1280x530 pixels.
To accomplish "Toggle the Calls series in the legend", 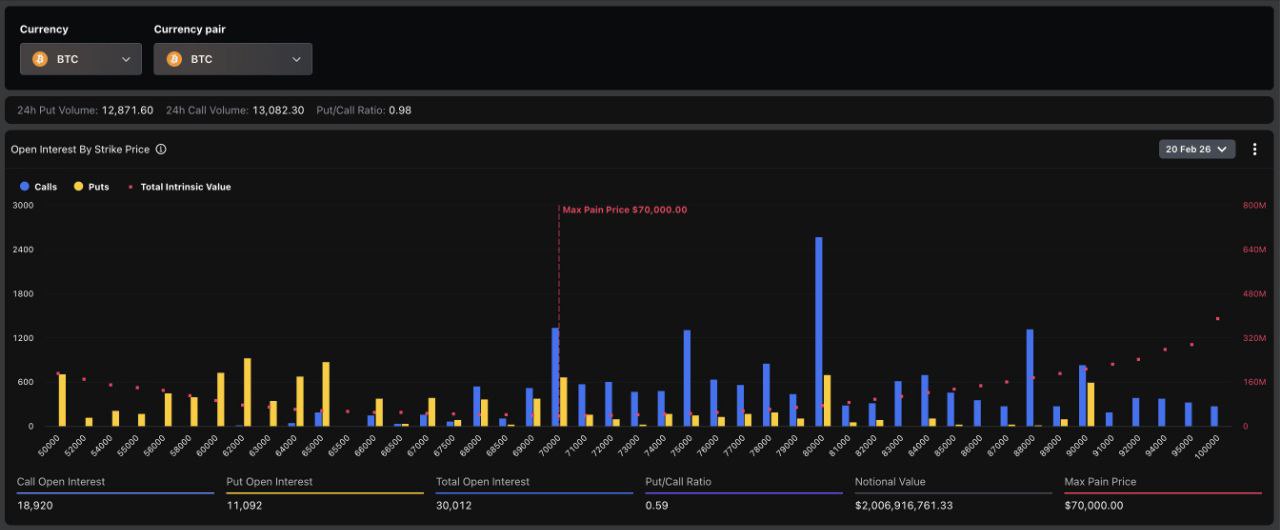I will point(39,187).
